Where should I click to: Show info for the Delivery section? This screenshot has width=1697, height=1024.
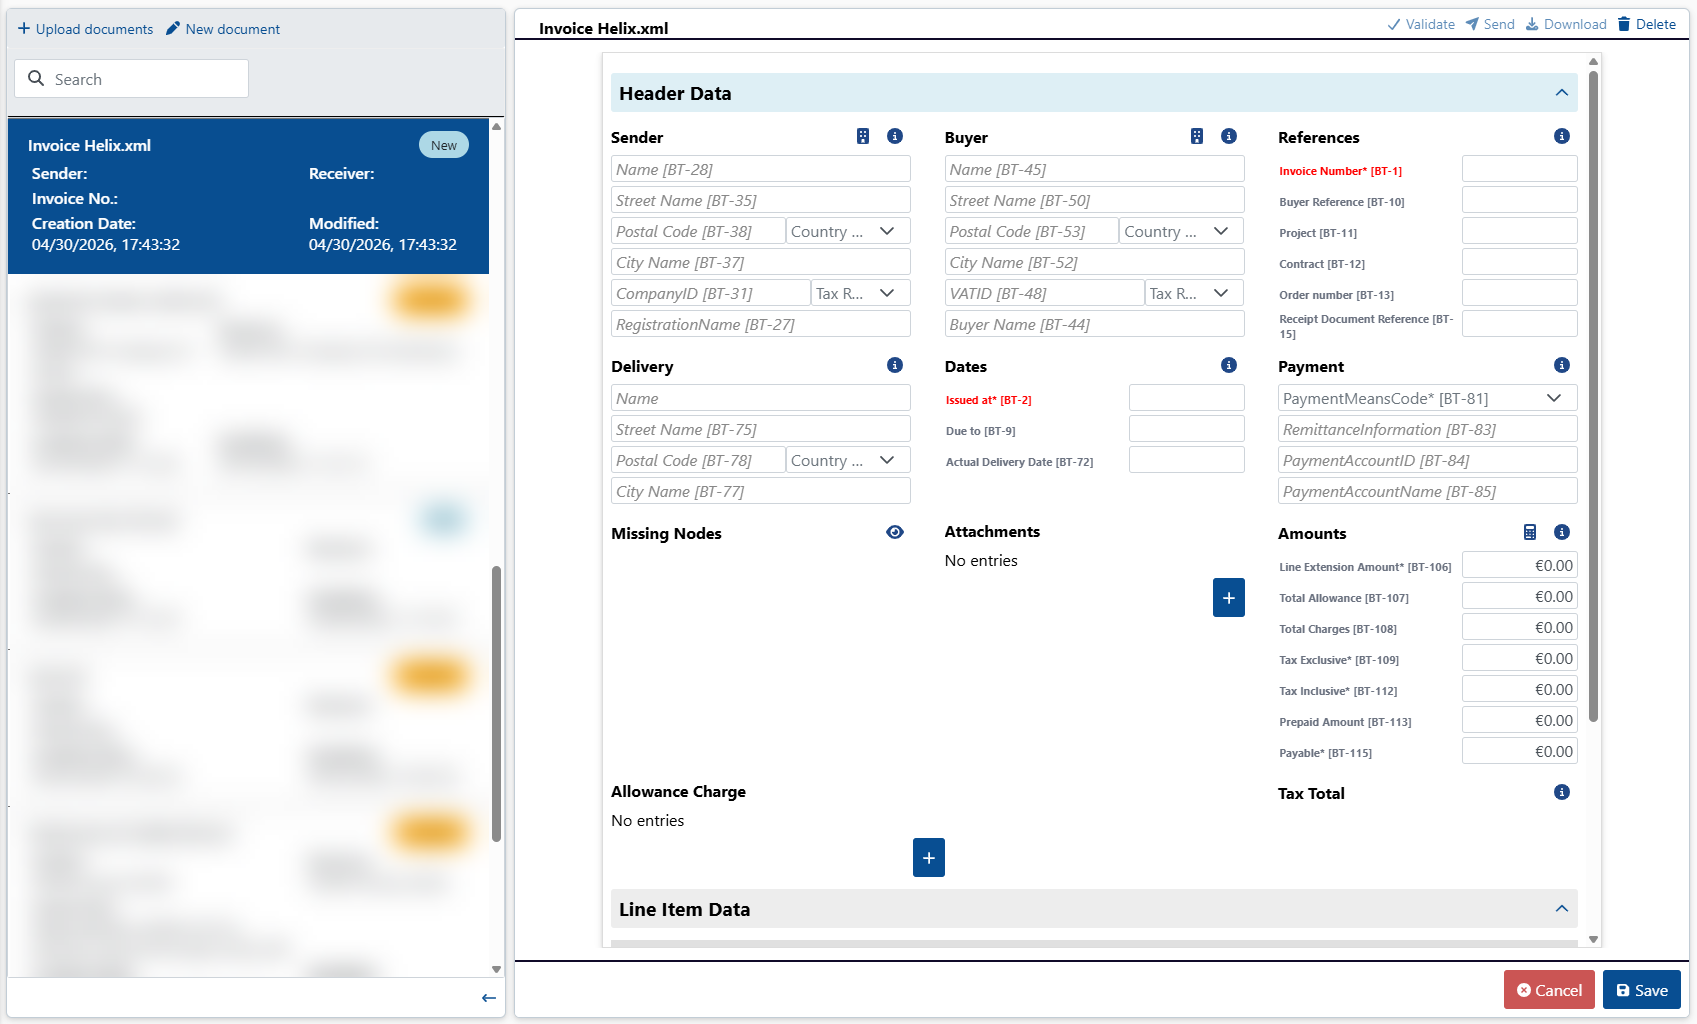coord(895,365)
